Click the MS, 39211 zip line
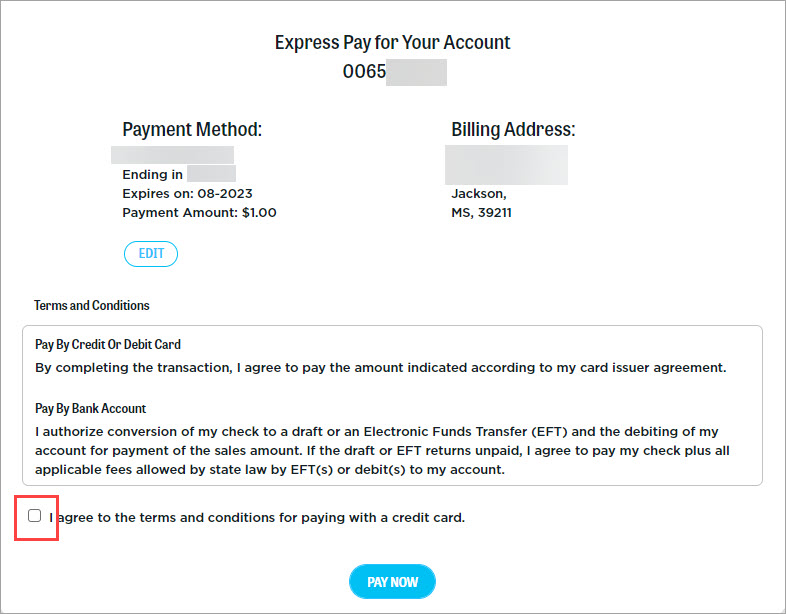786x614 pixels. 482,213
